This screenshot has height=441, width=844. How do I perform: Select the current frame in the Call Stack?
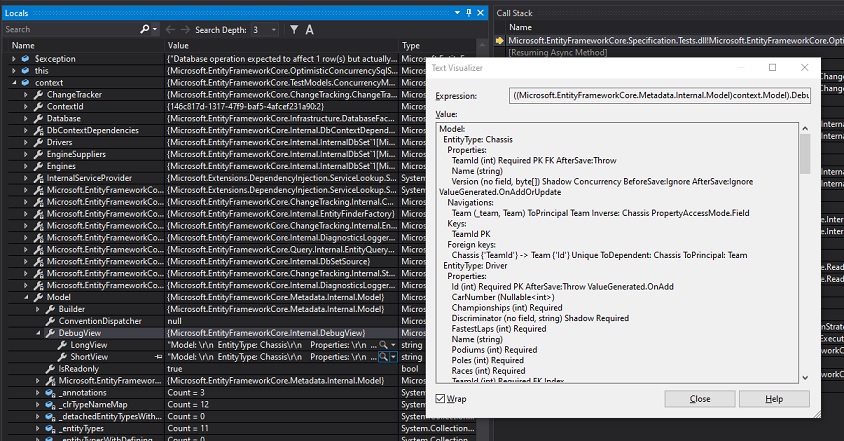click(676, 40)
